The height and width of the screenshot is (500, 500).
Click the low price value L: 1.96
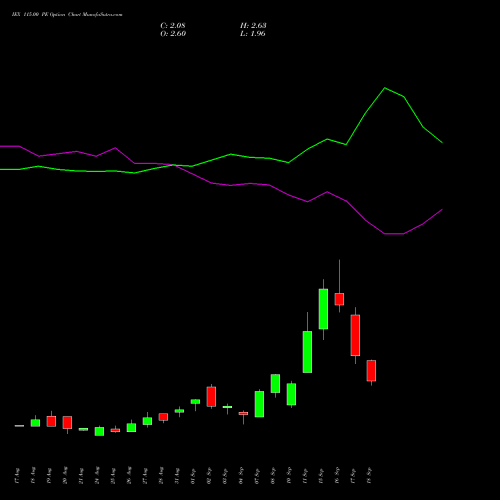pyautogui.click(x=253, y=34)
